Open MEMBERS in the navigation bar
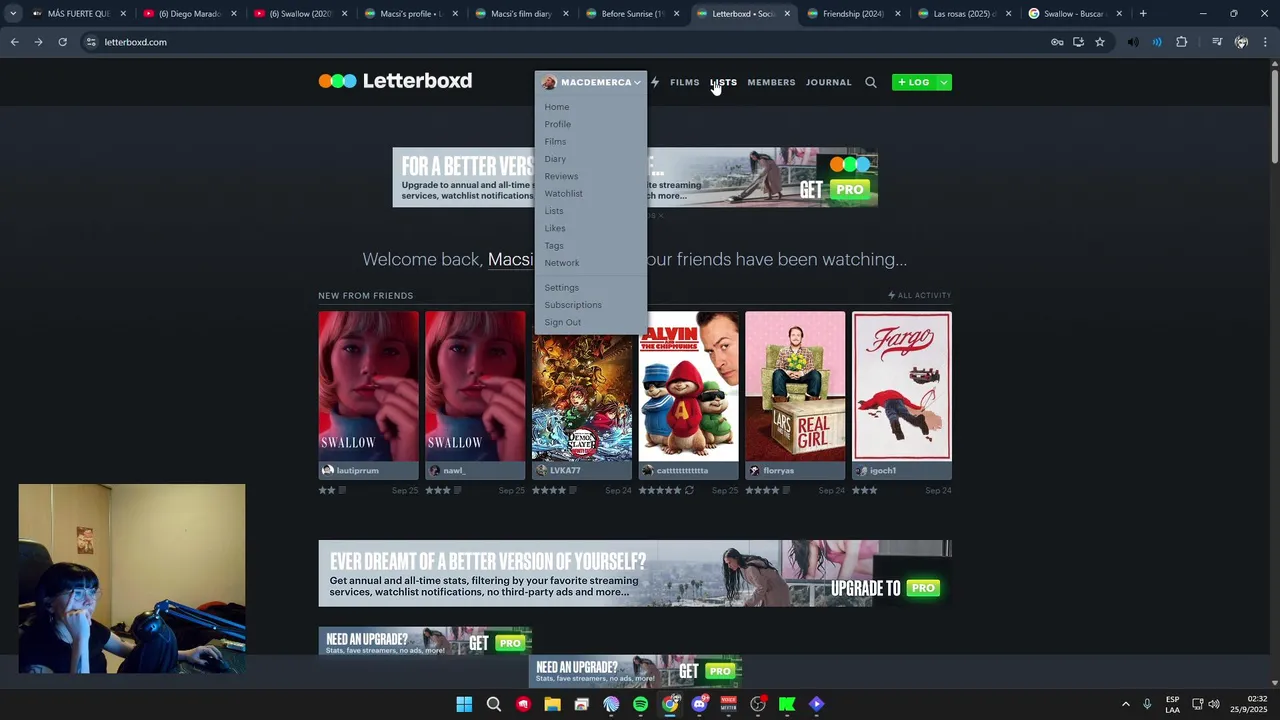Image resolution: width=1280 pixels, height=720 pixels. (x=771, y=82)
